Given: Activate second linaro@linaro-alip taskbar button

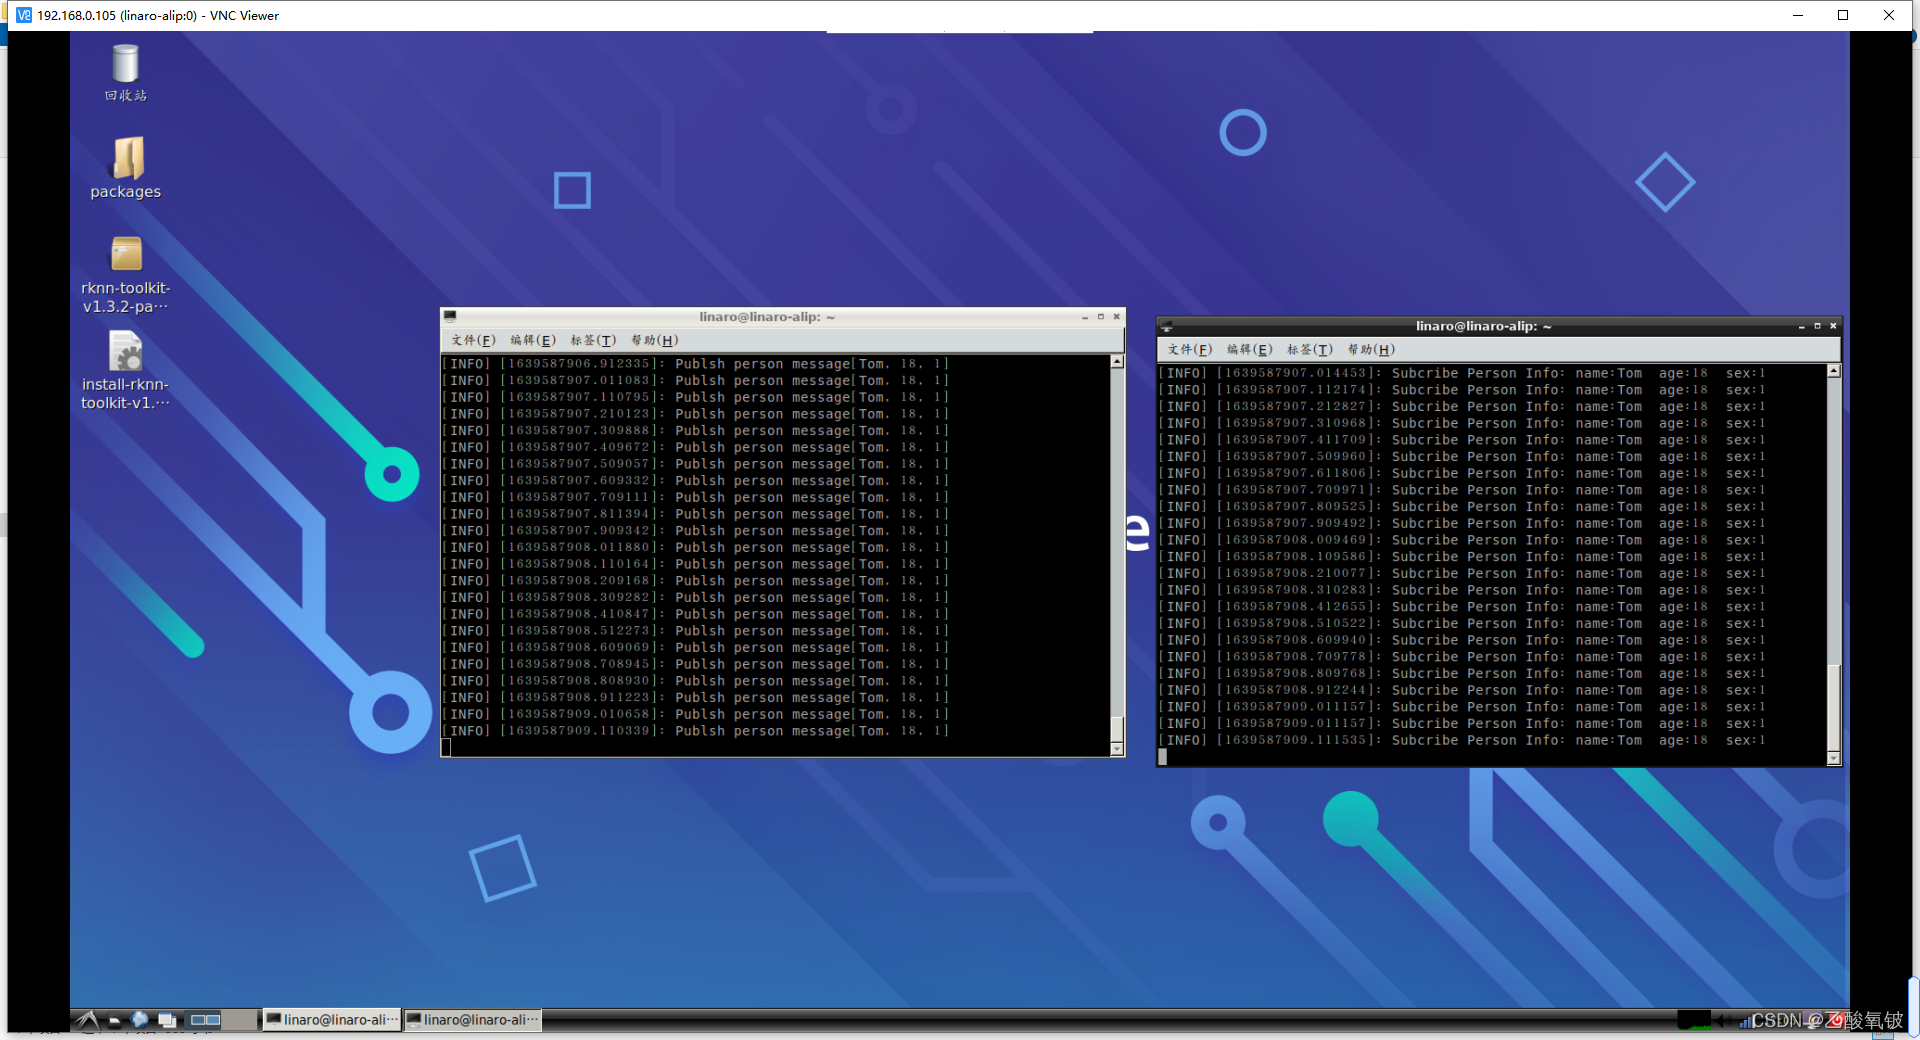Looking at the screenshot, I should click(x=472, y=1020).
